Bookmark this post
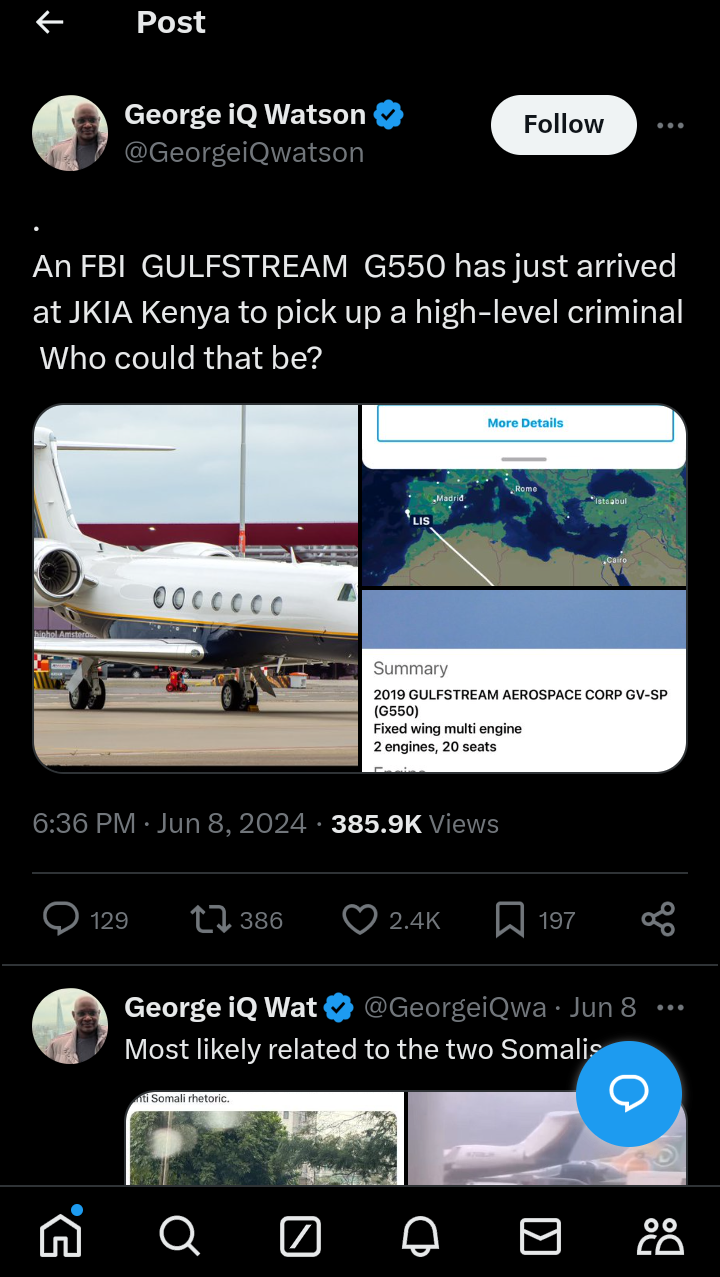The image size is (720, 1277). click(510, 919)
